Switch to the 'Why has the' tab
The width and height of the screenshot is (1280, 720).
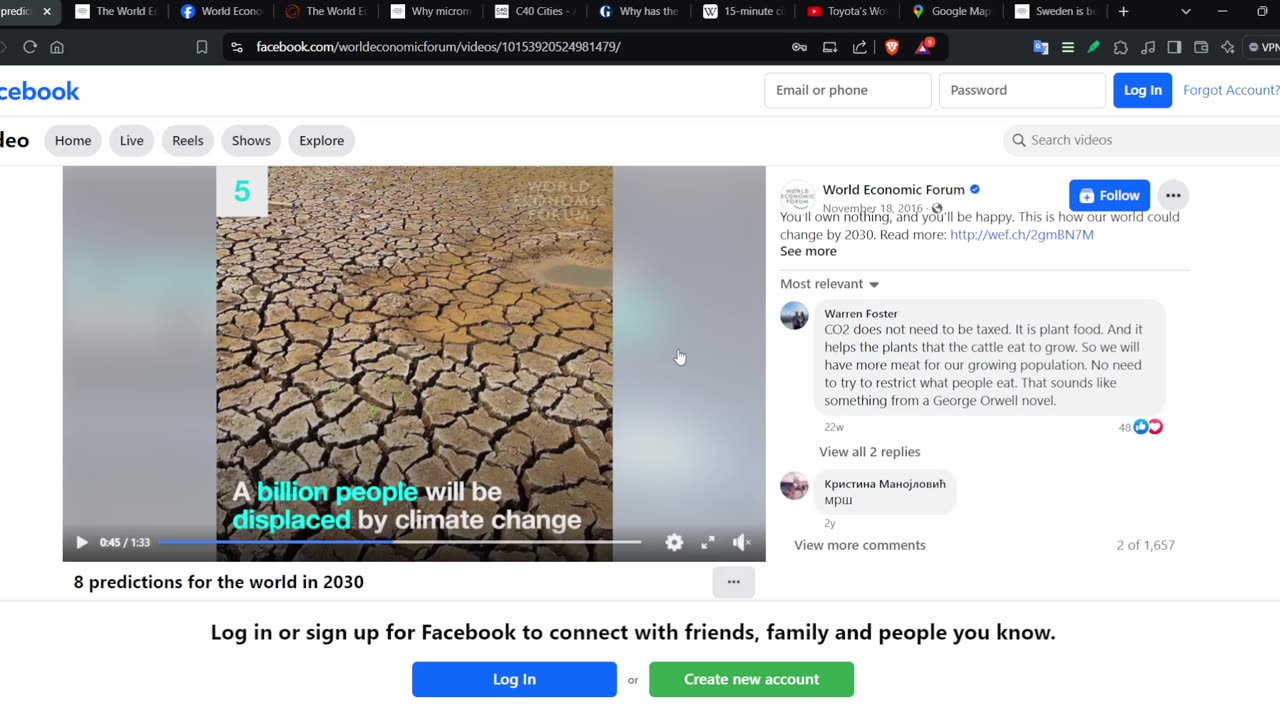point(641,12)
